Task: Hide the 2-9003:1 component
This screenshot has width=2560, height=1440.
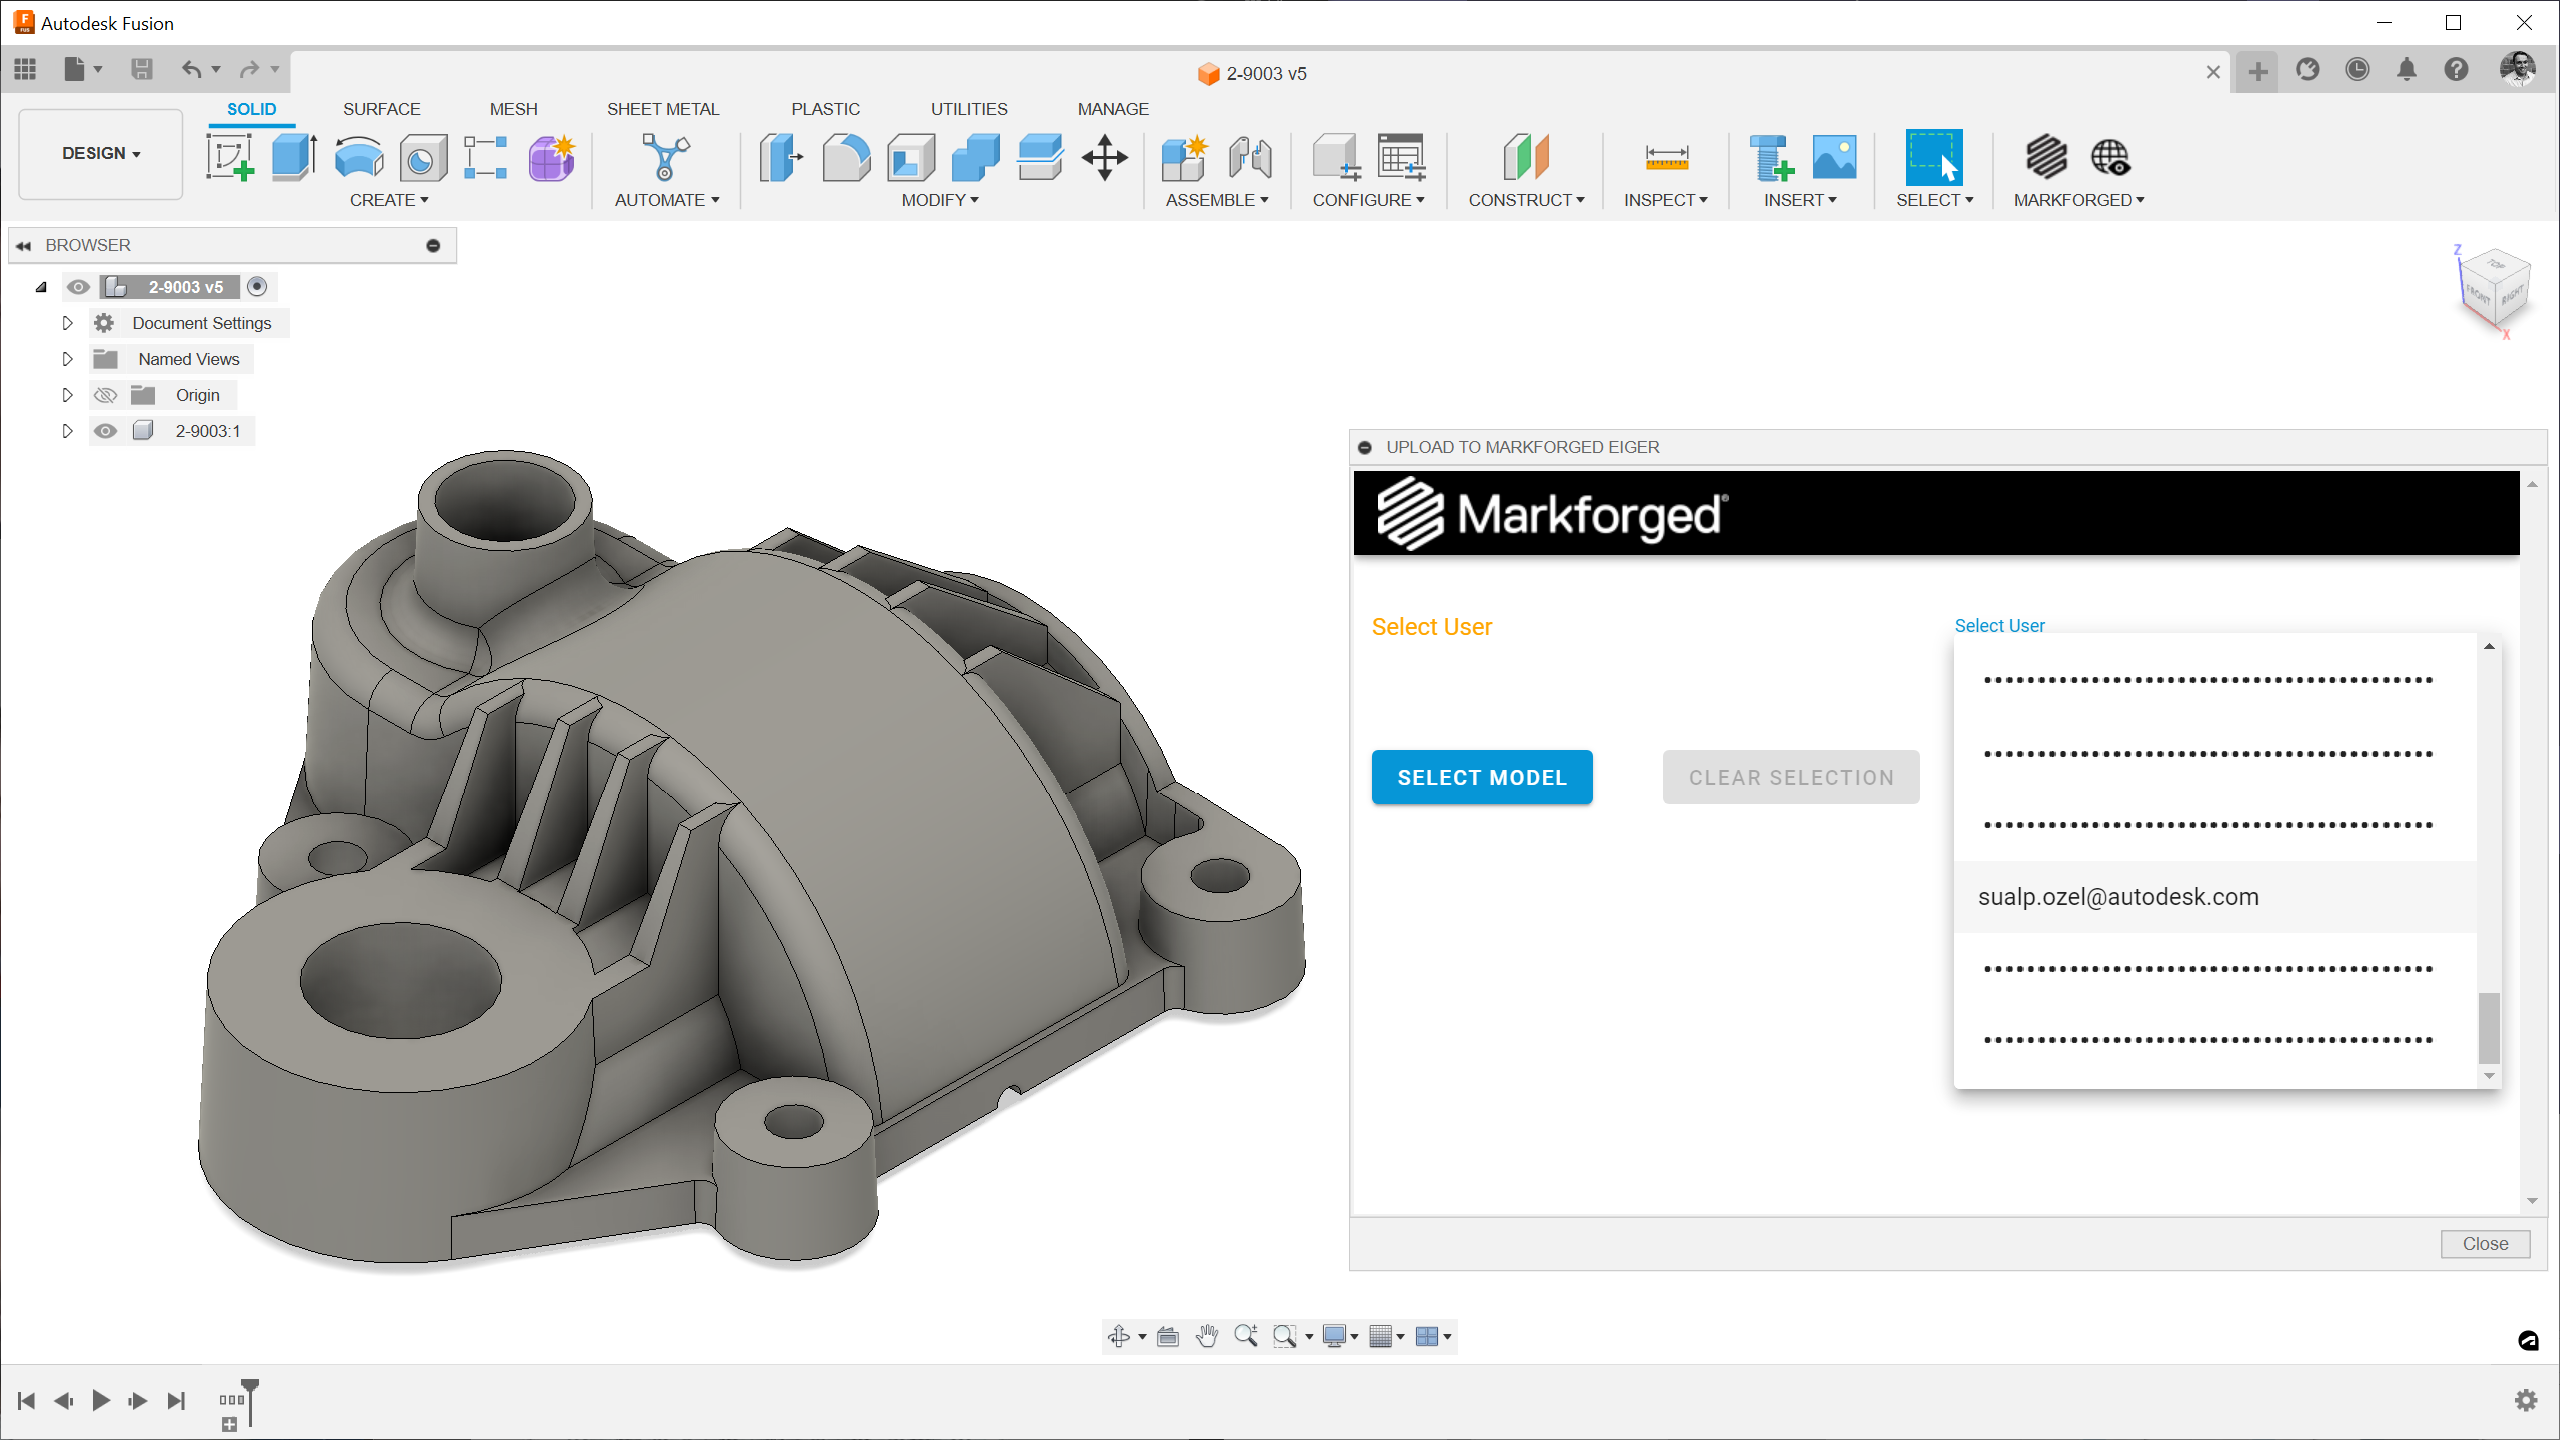Action: [x=105, y=431]
